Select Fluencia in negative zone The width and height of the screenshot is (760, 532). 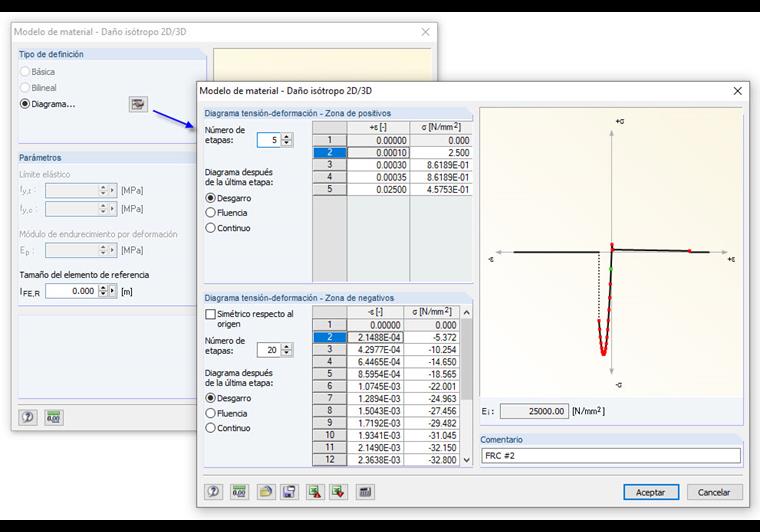pos(210,413)
